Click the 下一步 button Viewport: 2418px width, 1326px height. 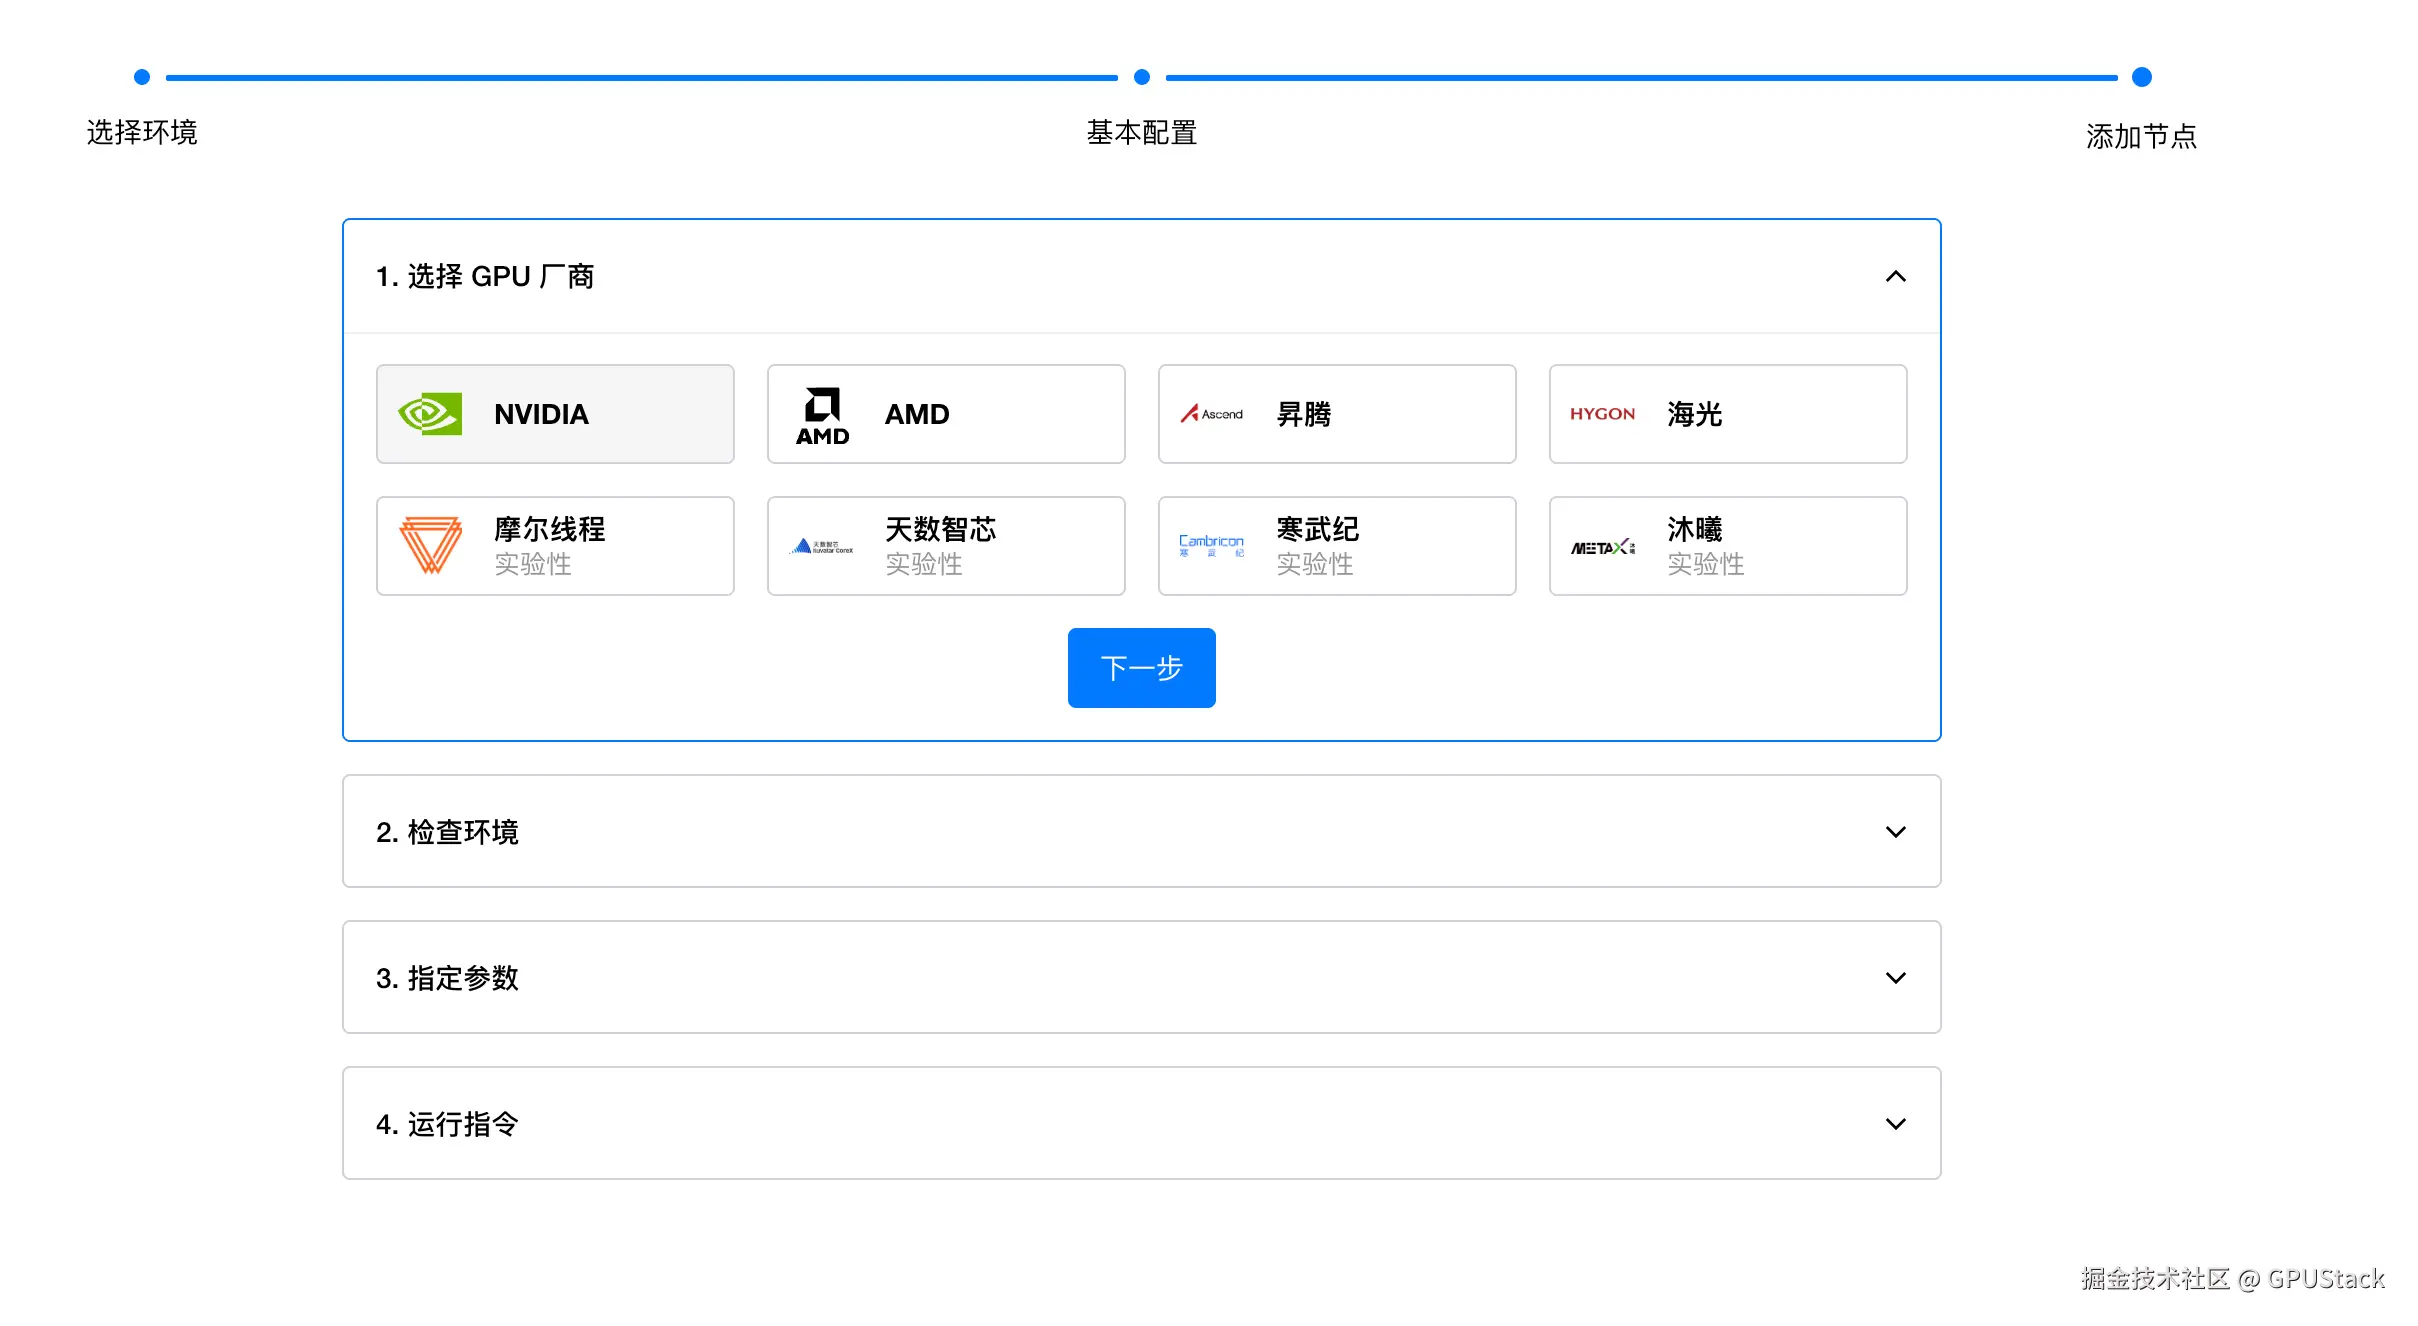click(x=1141, y=668)
